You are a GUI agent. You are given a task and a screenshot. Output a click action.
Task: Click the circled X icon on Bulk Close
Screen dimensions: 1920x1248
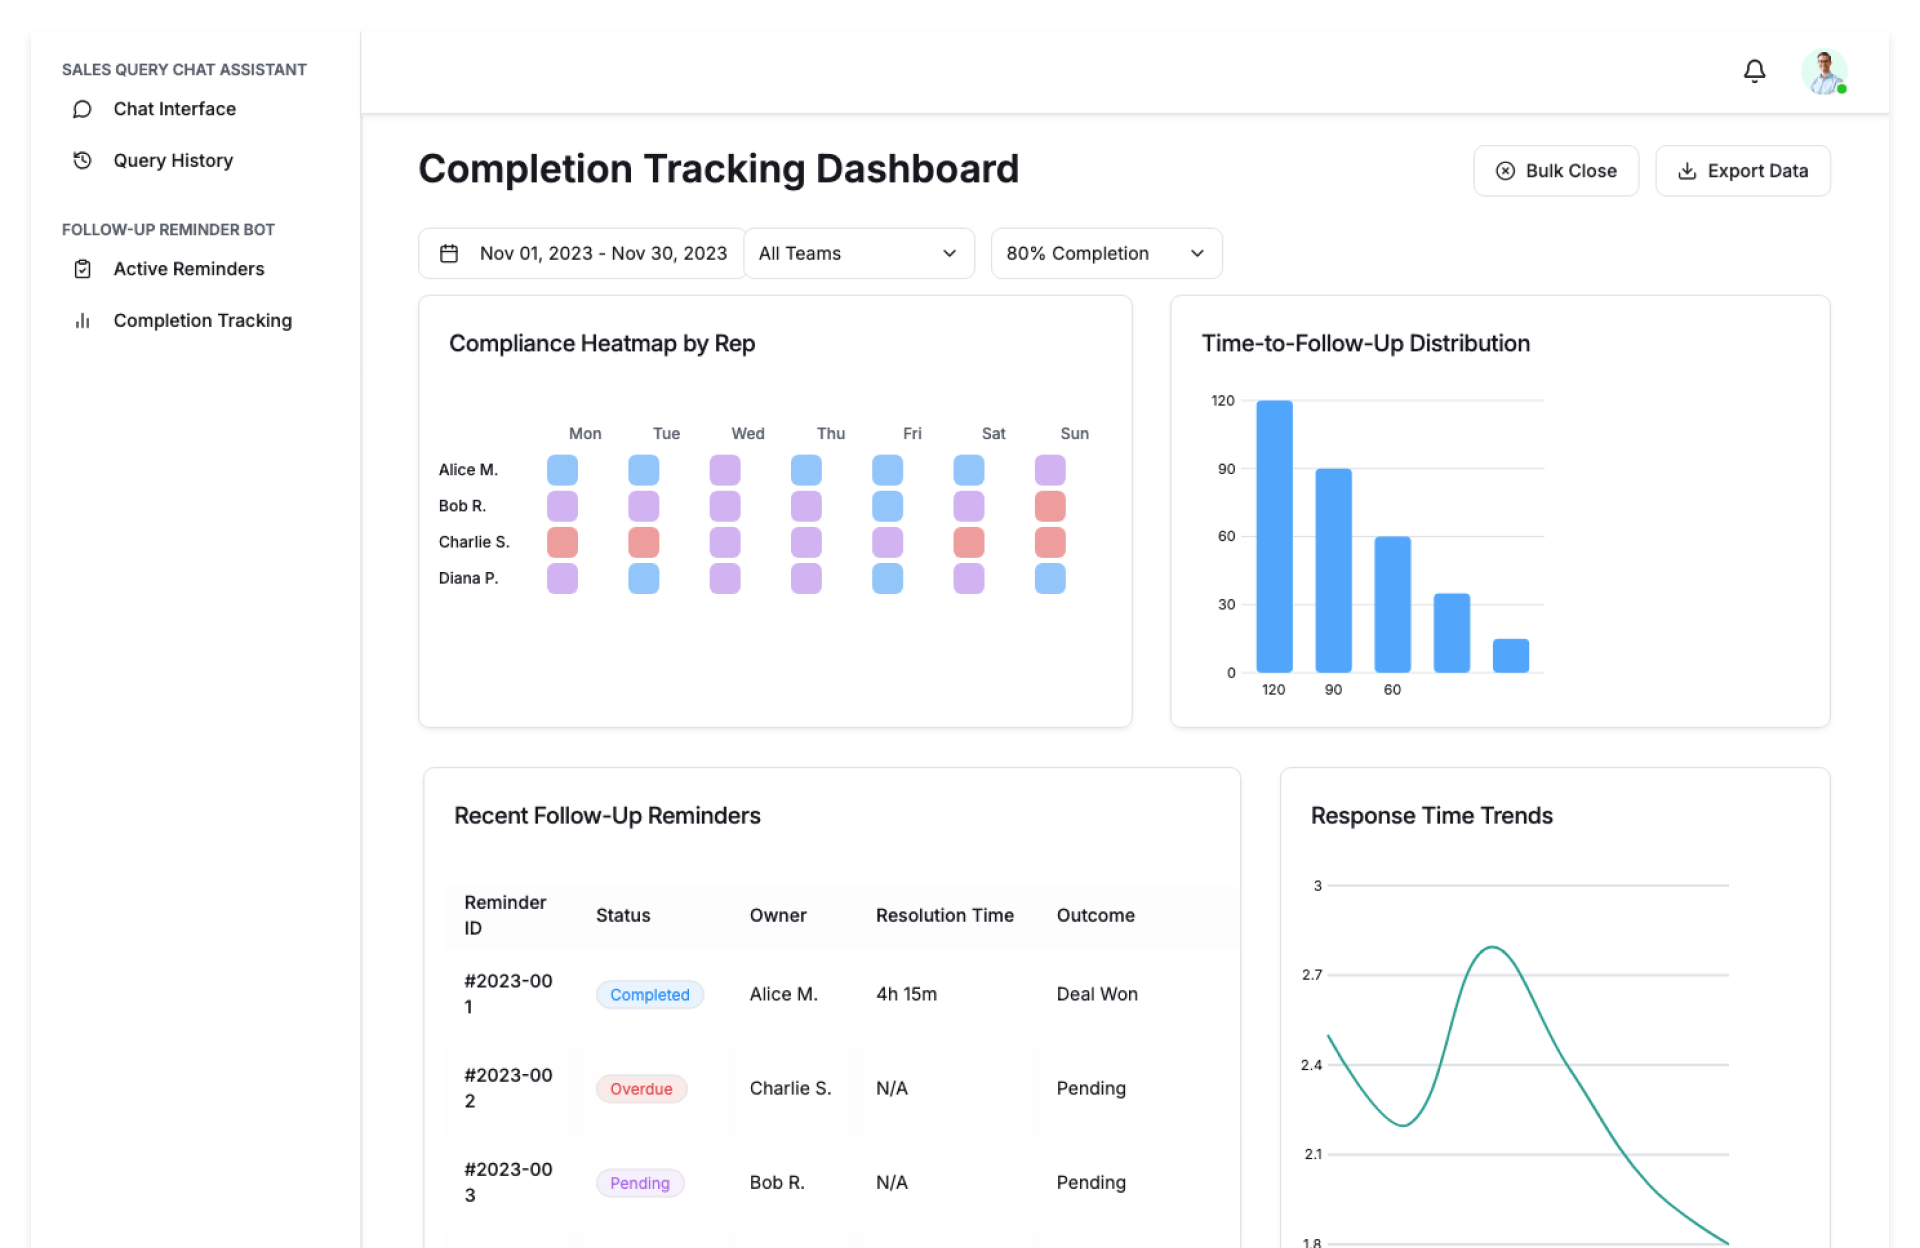tap(1504, 171)
